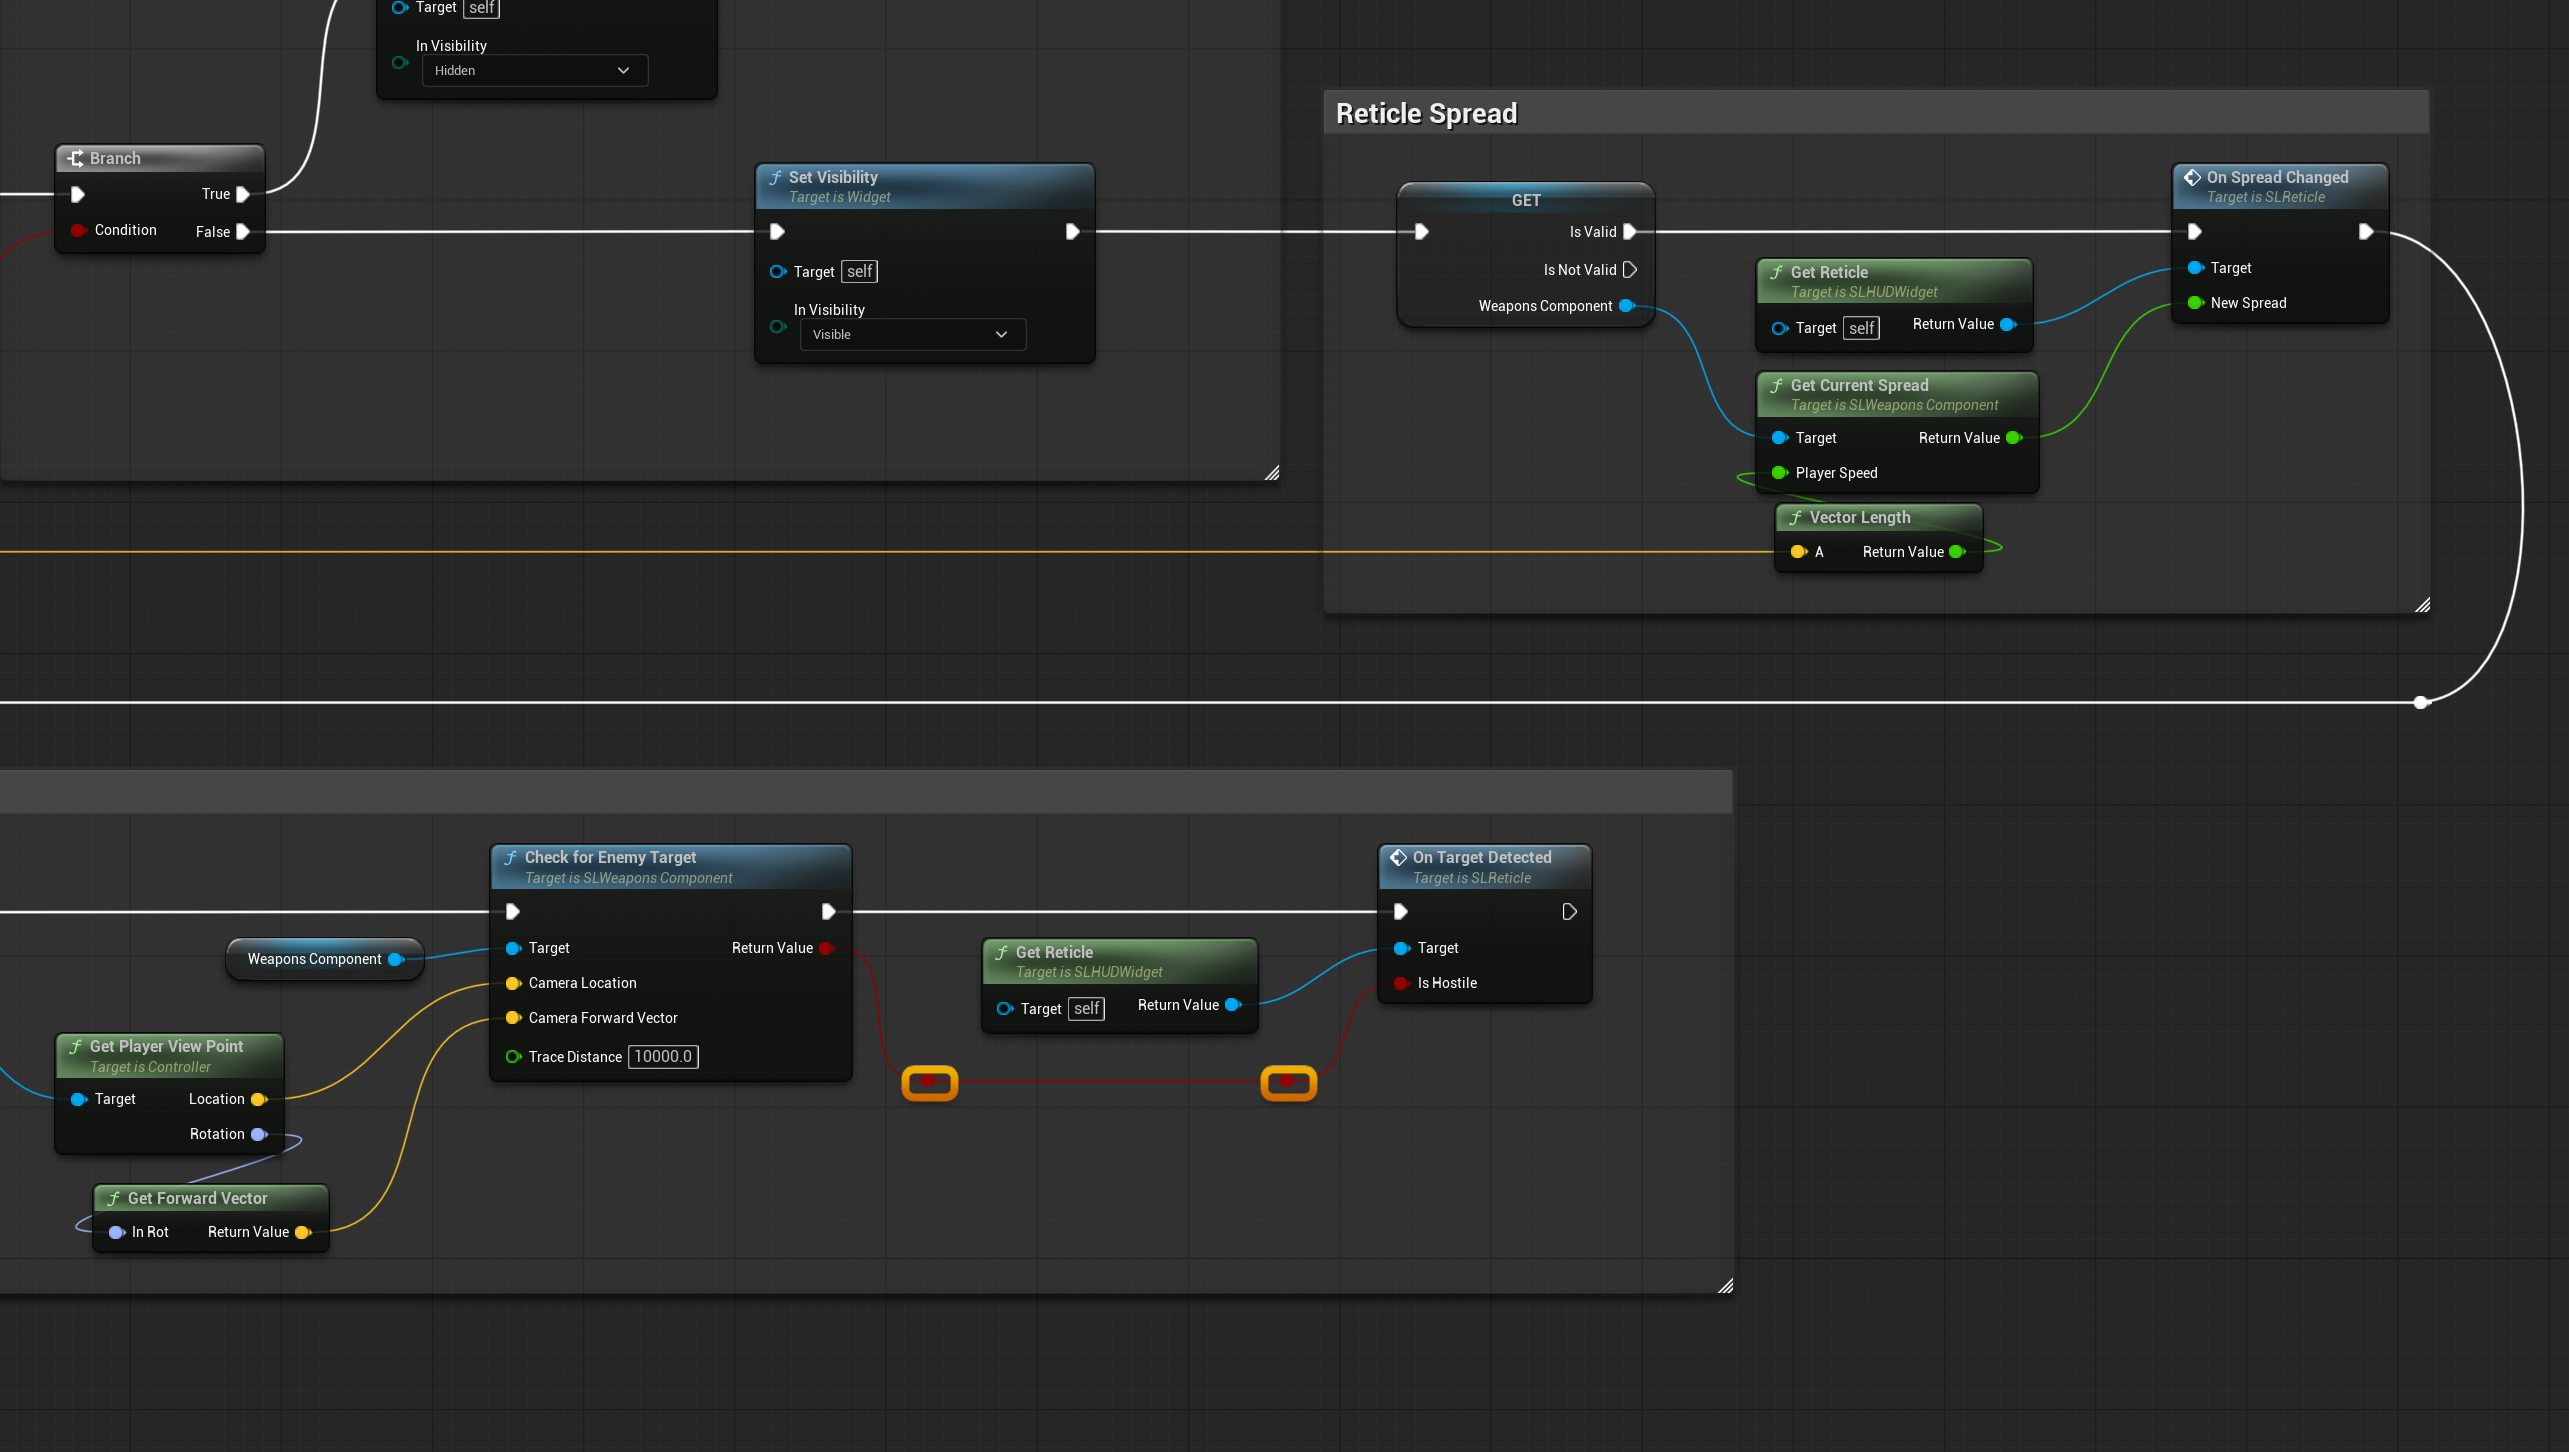Click the Branch node's False execution pin
The height and width of the screenshot is (1452, 2569).
(242, 232)
